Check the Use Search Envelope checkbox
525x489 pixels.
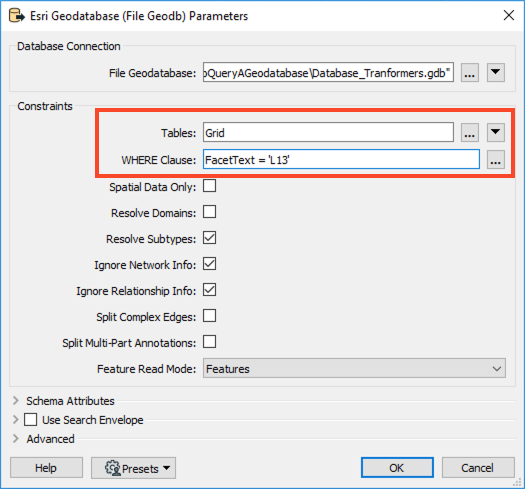pyautogui.click(x=30, y=420)
